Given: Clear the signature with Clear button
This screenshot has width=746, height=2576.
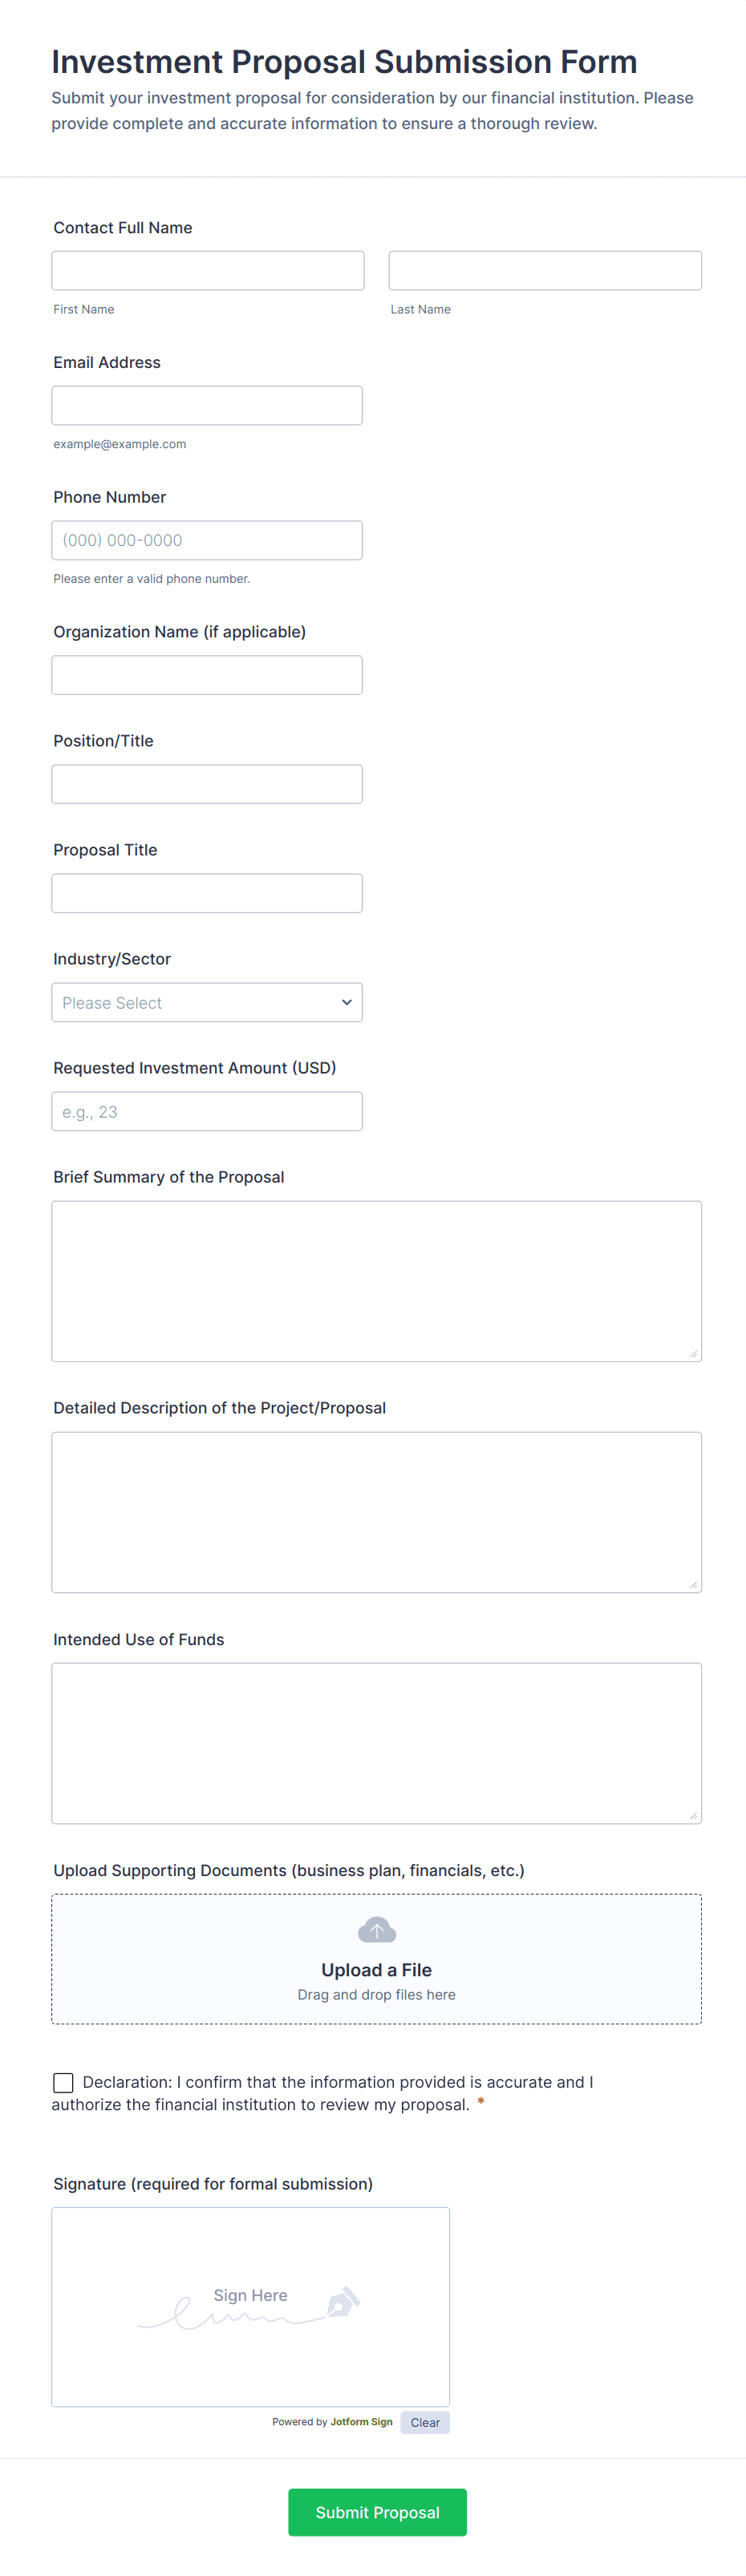Looking at the screenshot, I should click(x=425, y=2422).
